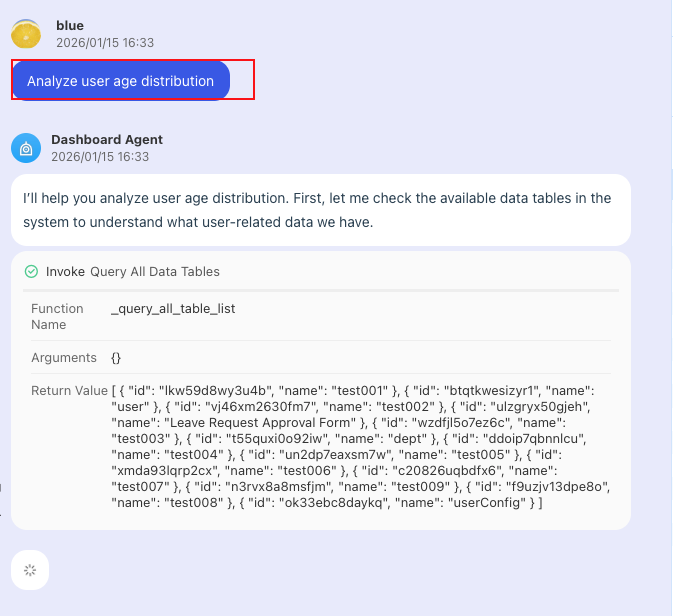
Task: Click the timestamp under the 'blue' username
Action: pyautogui.click(x=105, y=43)
